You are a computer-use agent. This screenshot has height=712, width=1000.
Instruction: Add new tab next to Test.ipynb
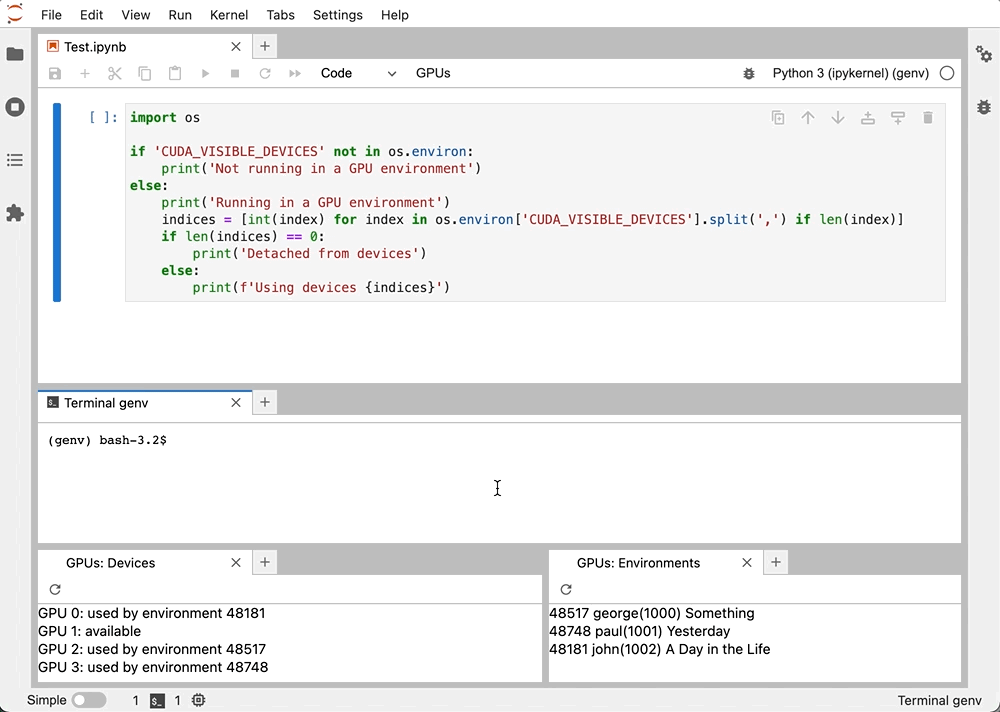265,46
